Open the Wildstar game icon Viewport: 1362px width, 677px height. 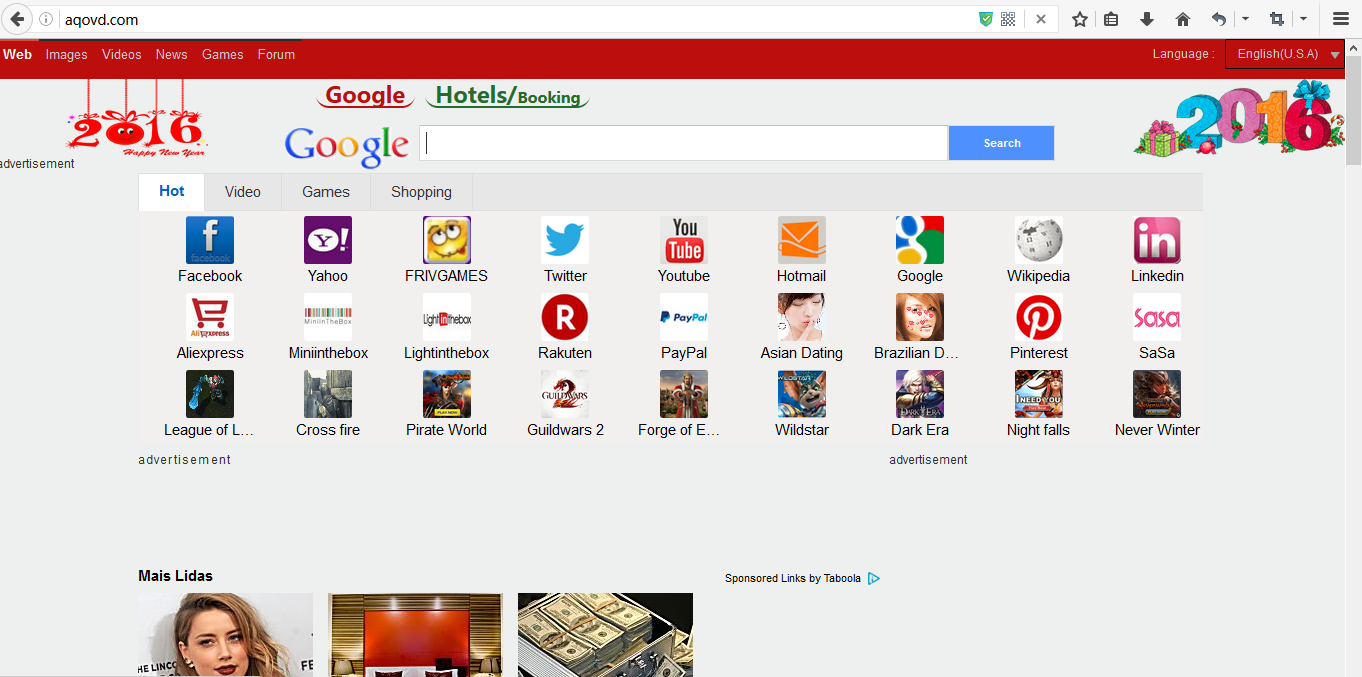802,394
